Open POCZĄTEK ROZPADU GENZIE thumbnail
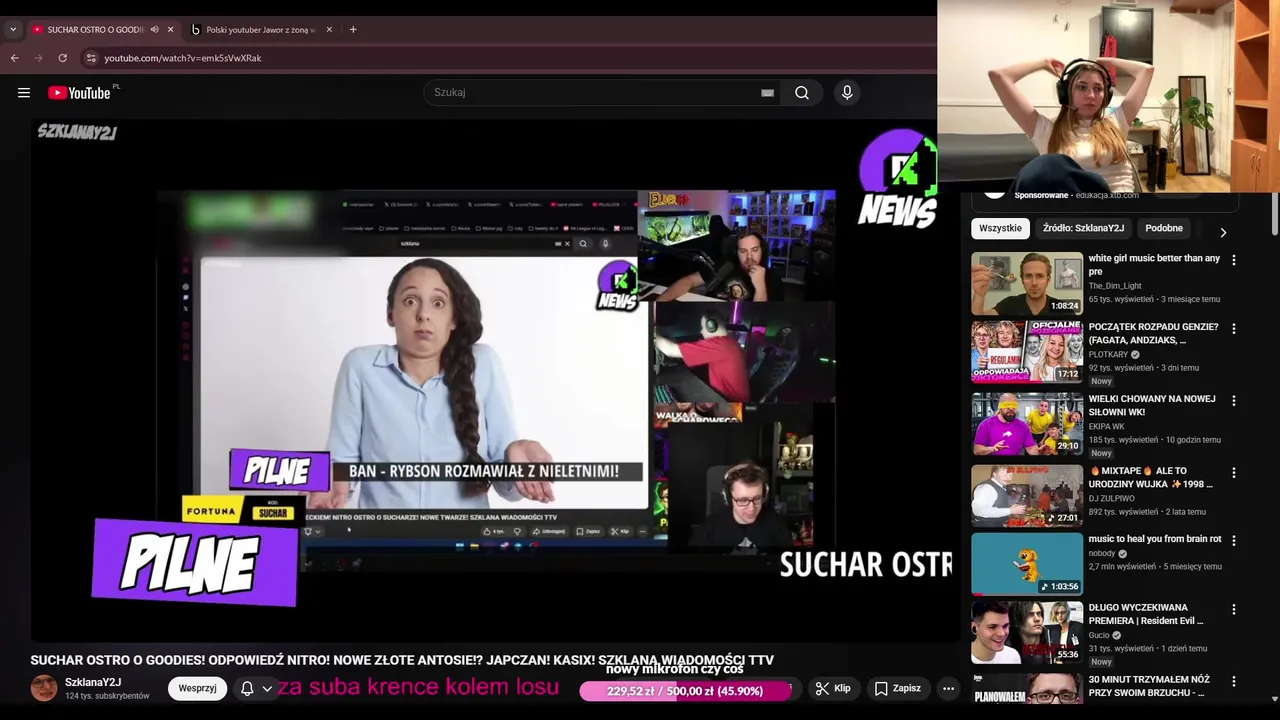 1027,352
